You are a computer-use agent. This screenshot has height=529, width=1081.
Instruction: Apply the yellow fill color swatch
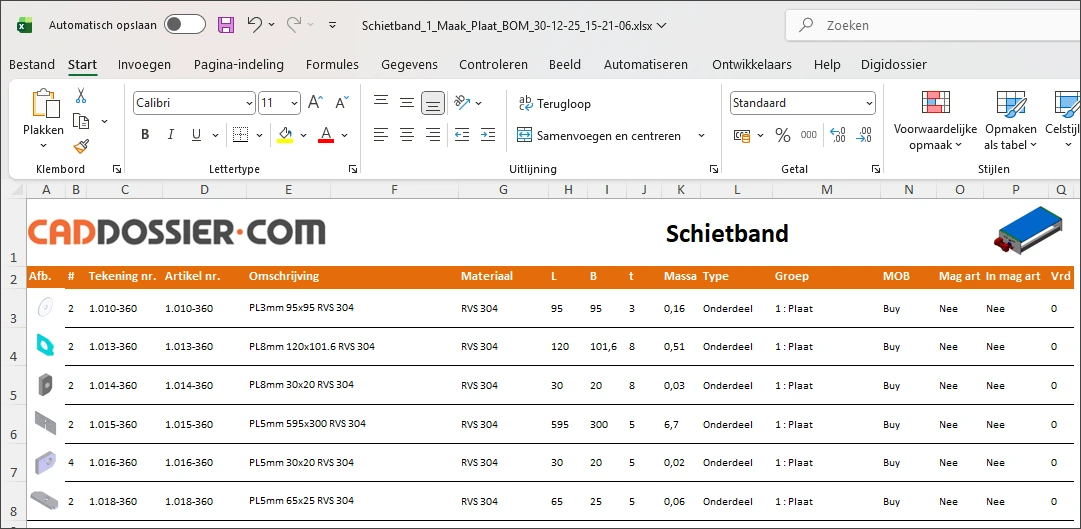(285, 135)
